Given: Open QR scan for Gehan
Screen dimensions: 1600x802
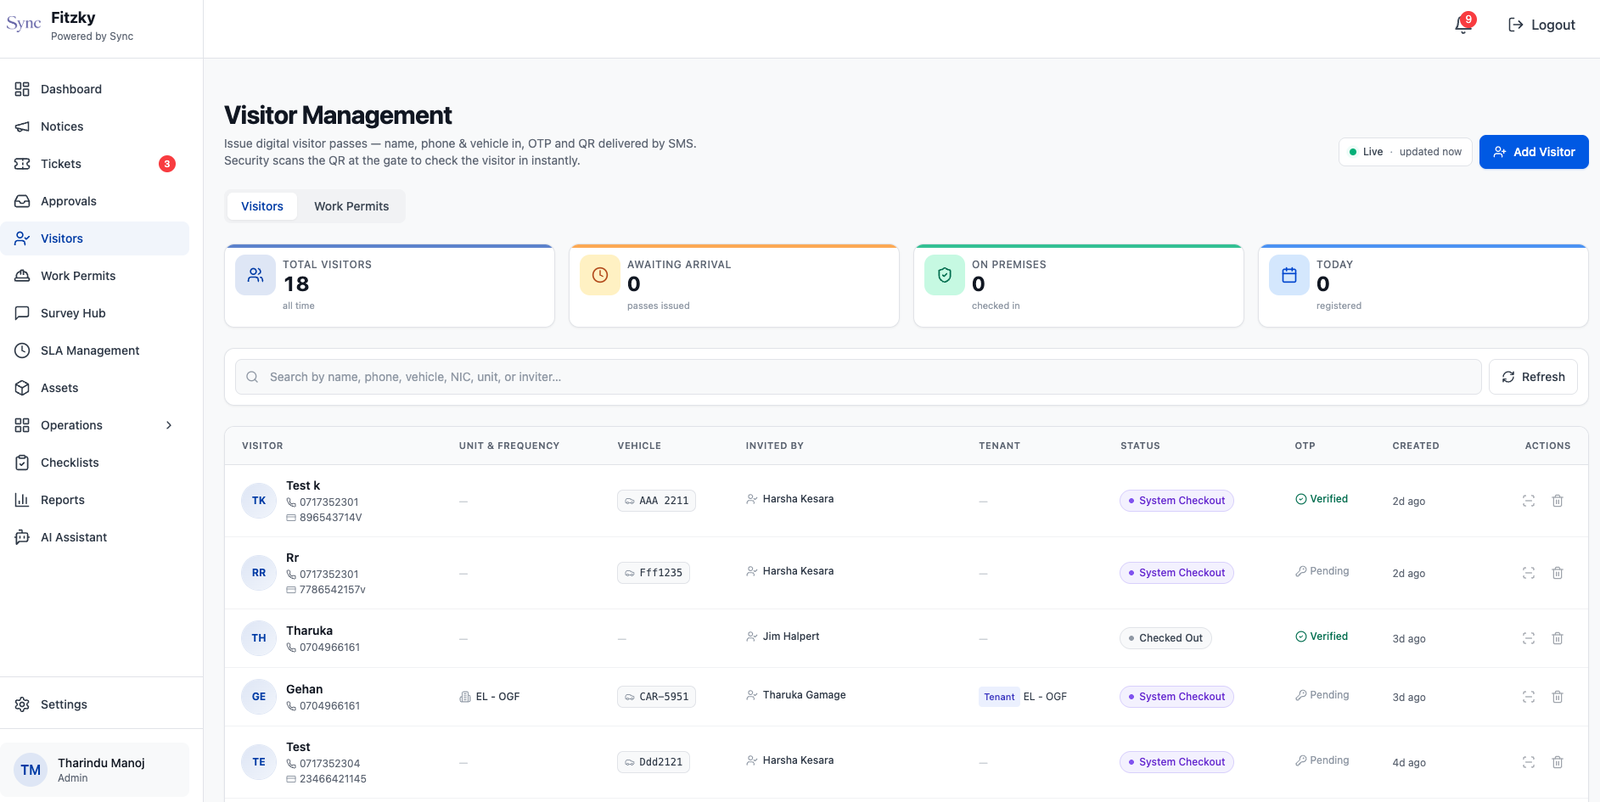Looking at the screenshot, I should tap(1528, 697).
